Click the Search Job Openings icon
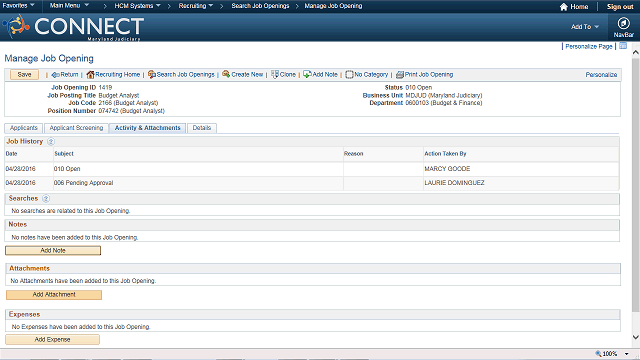 [151, 74]
